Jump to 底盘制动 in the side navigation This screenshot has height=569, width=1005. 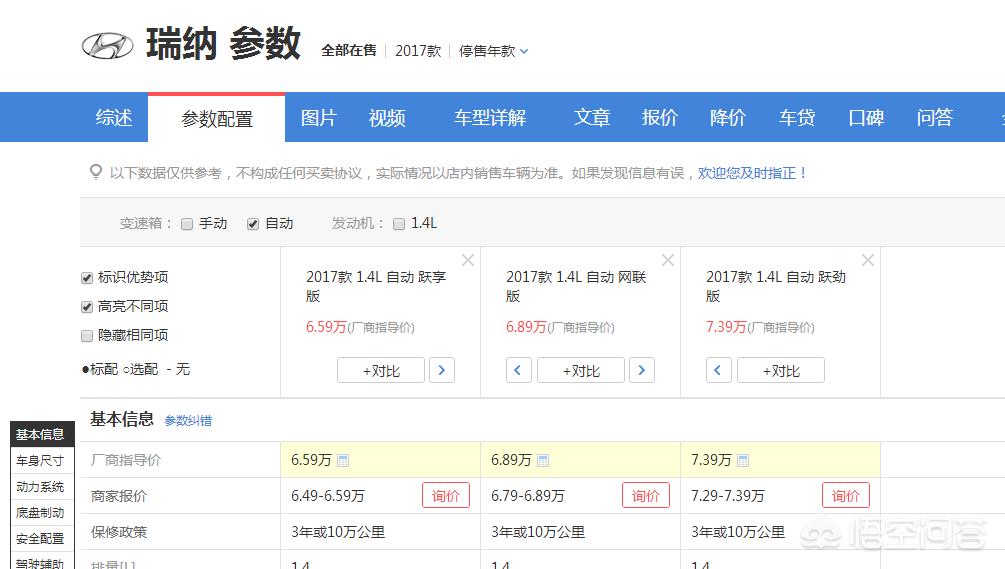click(x=42, y=513)
